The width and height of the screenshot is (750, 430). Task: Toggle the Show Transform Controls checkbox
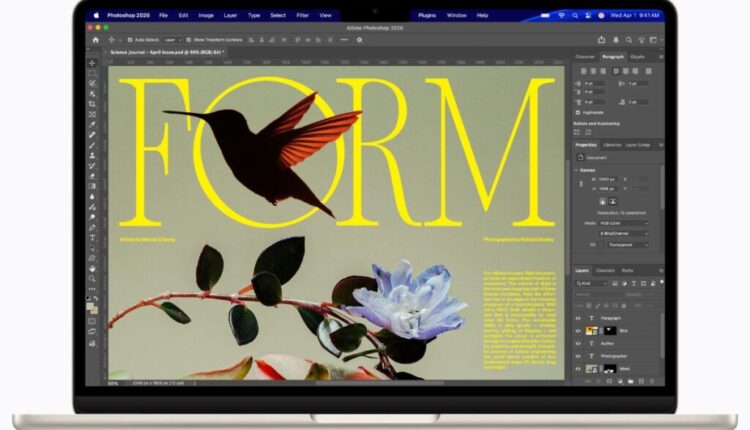click(190, 40)
